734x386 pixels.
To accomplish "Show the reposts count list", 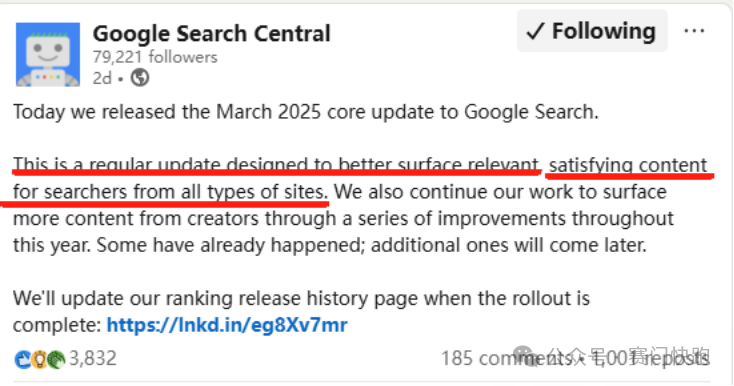I will [x=651, y=359].
